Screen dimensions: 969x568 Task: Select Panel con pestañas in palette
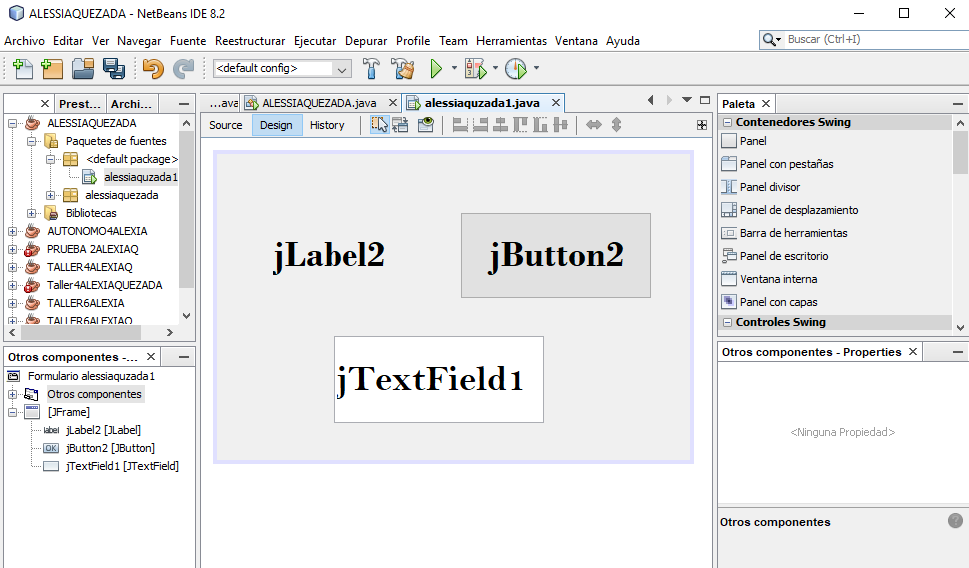786,164
